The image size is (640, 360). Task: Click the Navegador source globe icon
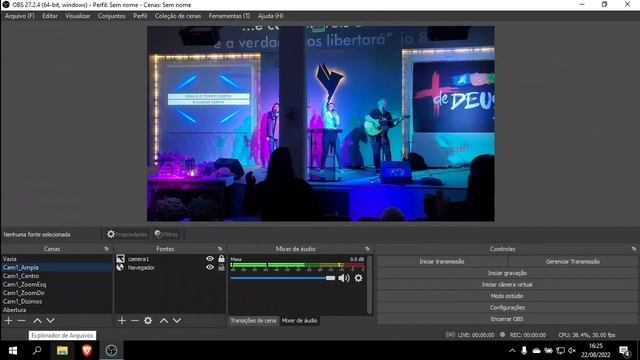(120, 267)
